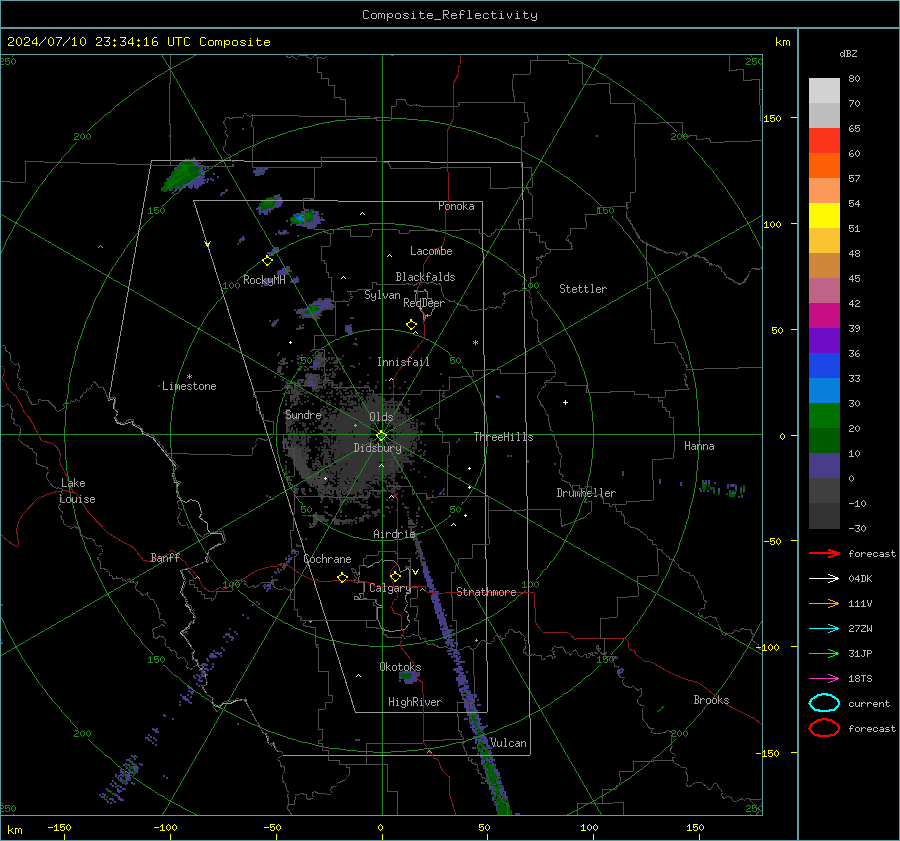Click the Strathmore label
Screen dimensions: 900x841
coord(486,592)
